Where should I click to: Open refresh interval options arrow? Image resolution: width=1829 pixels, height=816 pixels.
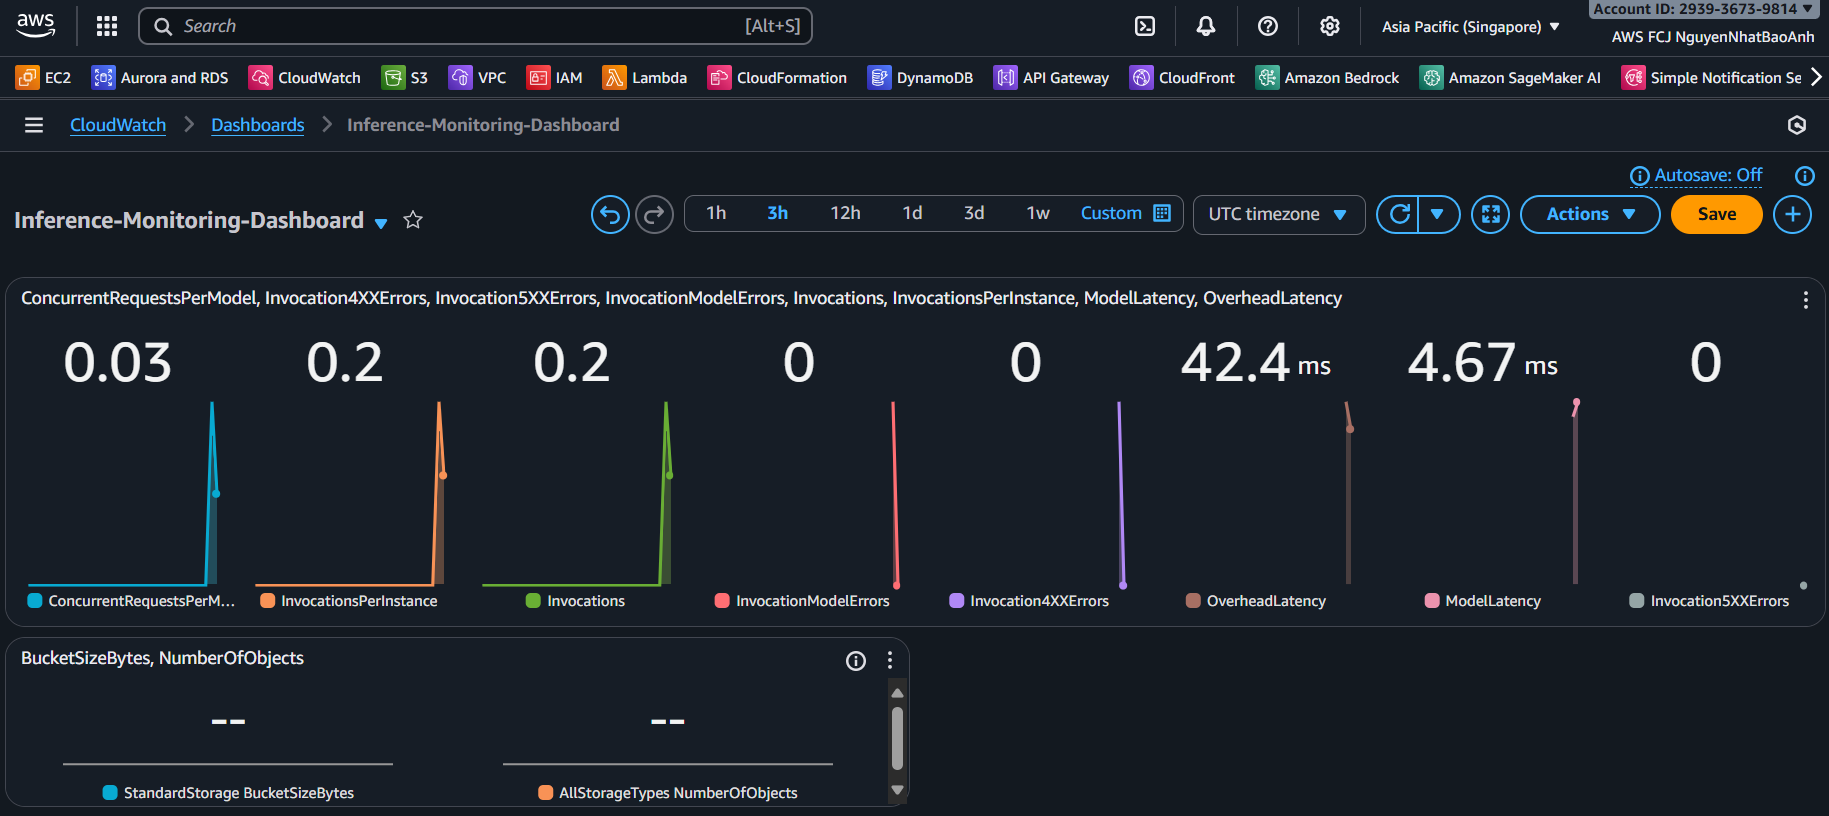(x=1438, y=214)
